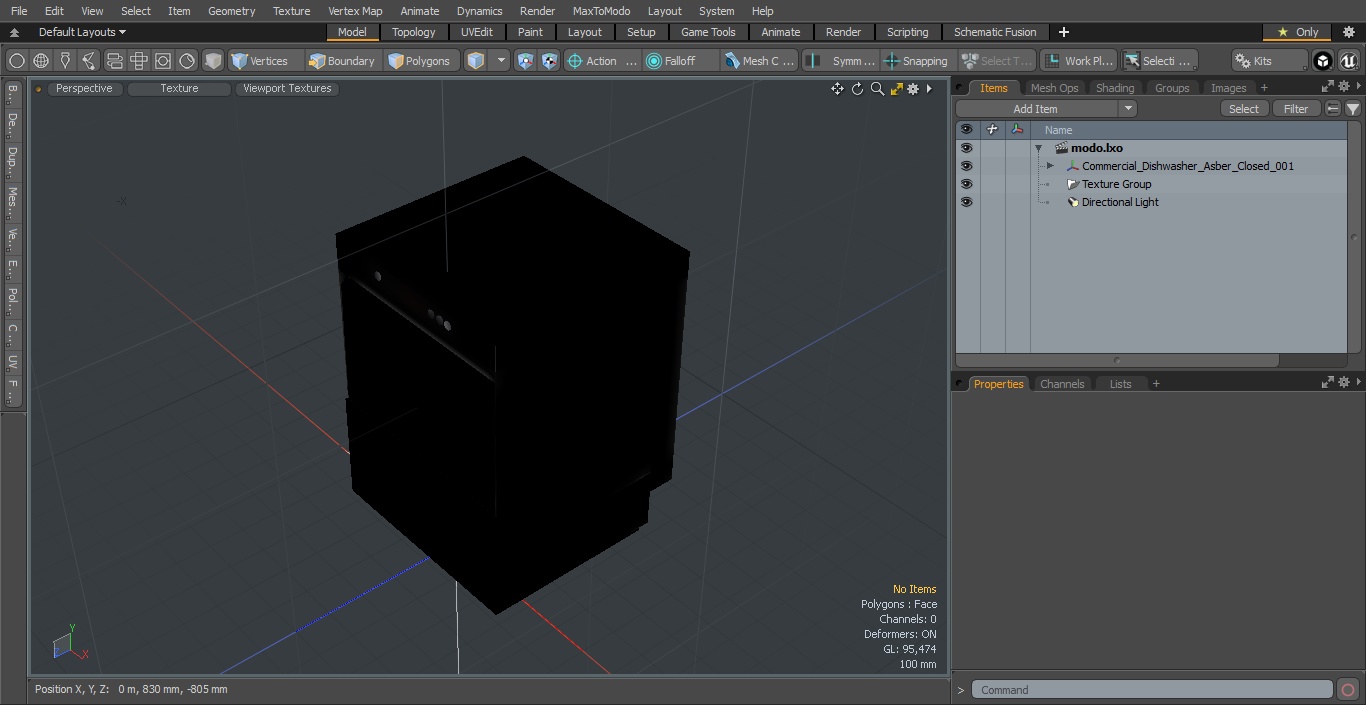Switch to Images tab
This screenshot has height=705, width=1366.
(x=1228, y=88)
